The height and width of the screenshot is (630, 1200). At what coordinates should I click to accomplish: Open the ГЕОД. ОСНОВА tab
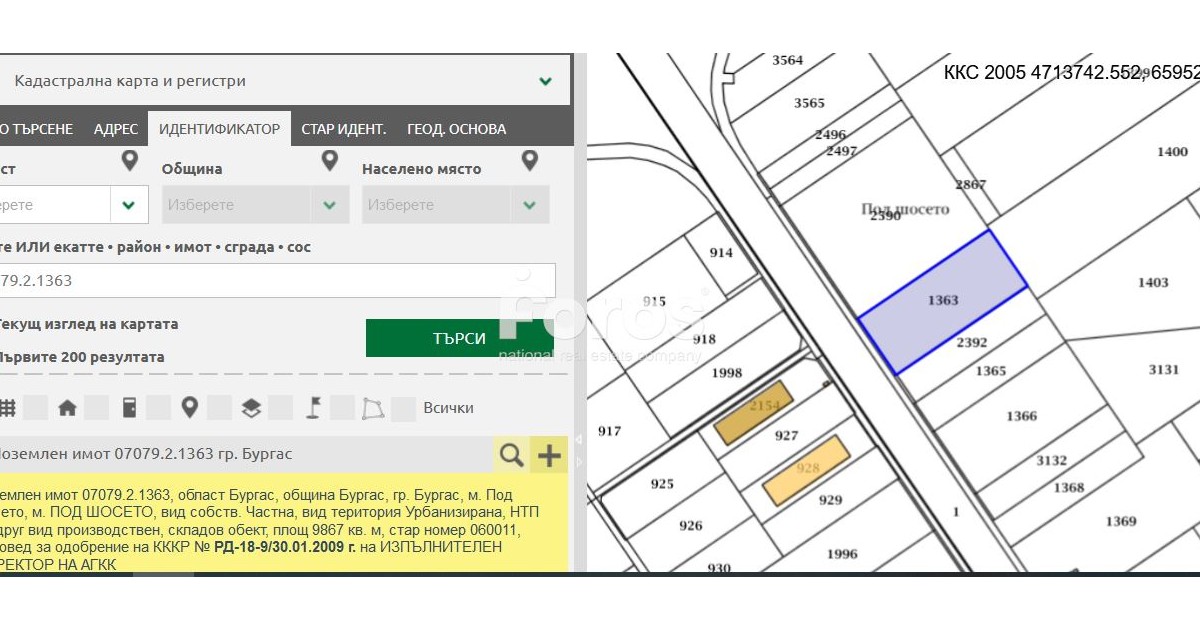[x=457, y=129]
